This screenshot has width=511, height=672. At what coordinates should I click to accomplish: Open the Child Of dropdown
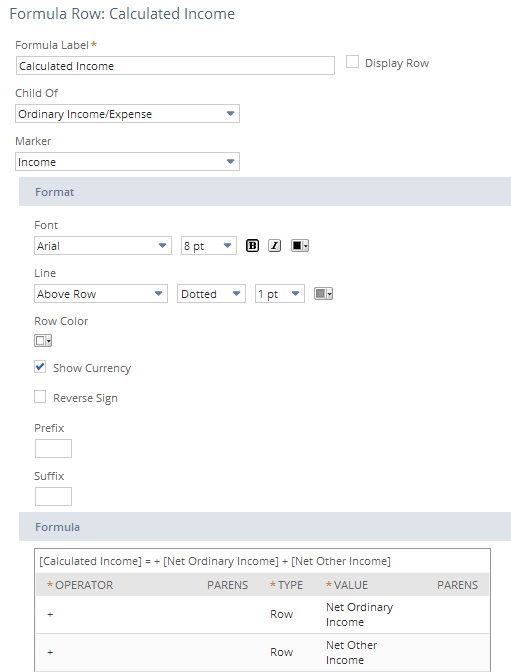click(127, 114)
